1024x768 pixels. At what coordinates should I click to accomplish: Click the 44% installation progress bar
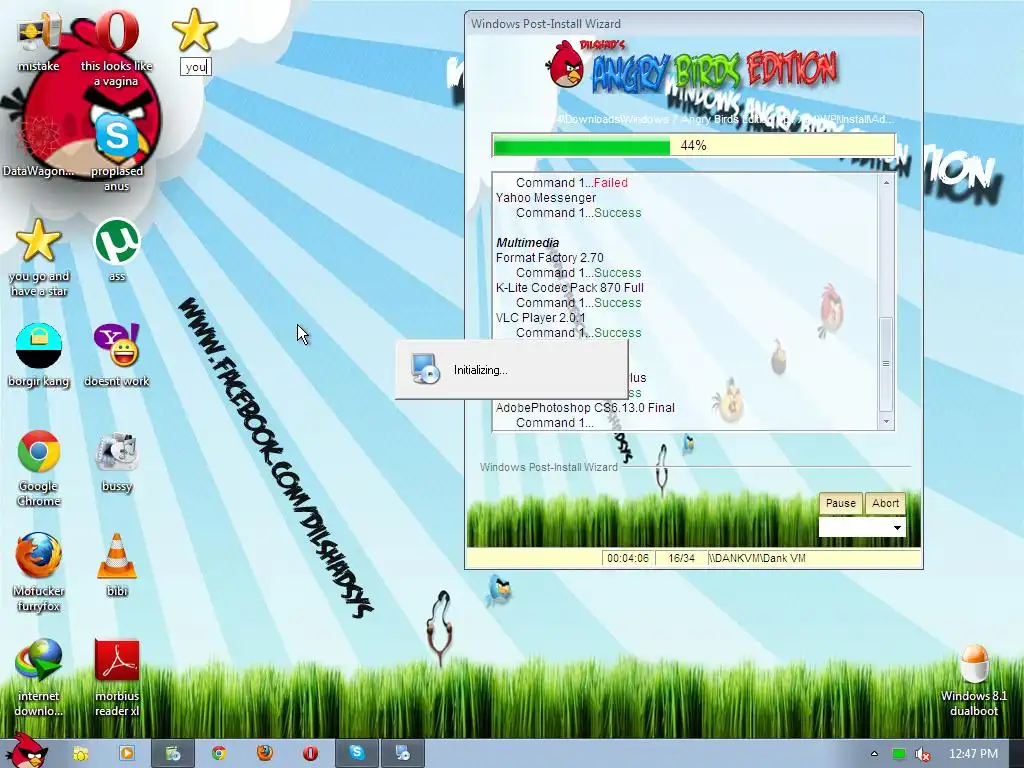tap(693, 145)
